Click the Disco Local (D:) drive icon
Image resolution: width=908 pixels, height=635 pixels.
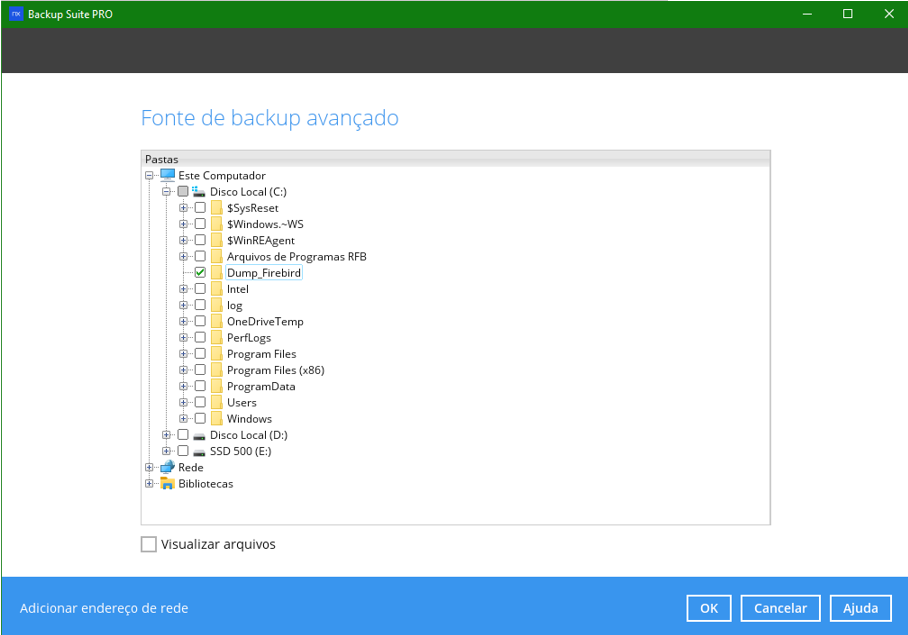pyautogui.click(x=199, y=435)
